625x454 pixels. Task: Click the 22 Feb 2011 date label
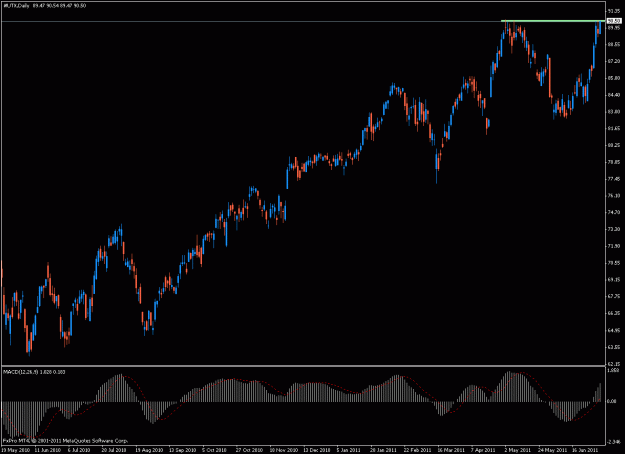pos(417,450)
